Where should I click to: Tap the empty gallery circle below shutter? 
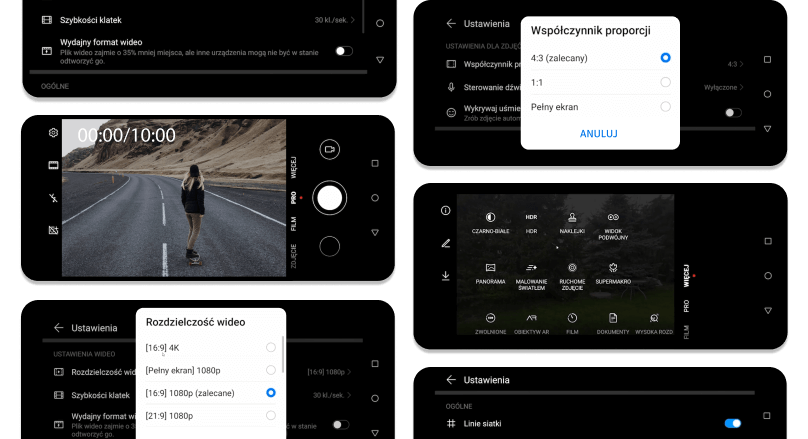(329, 246)
